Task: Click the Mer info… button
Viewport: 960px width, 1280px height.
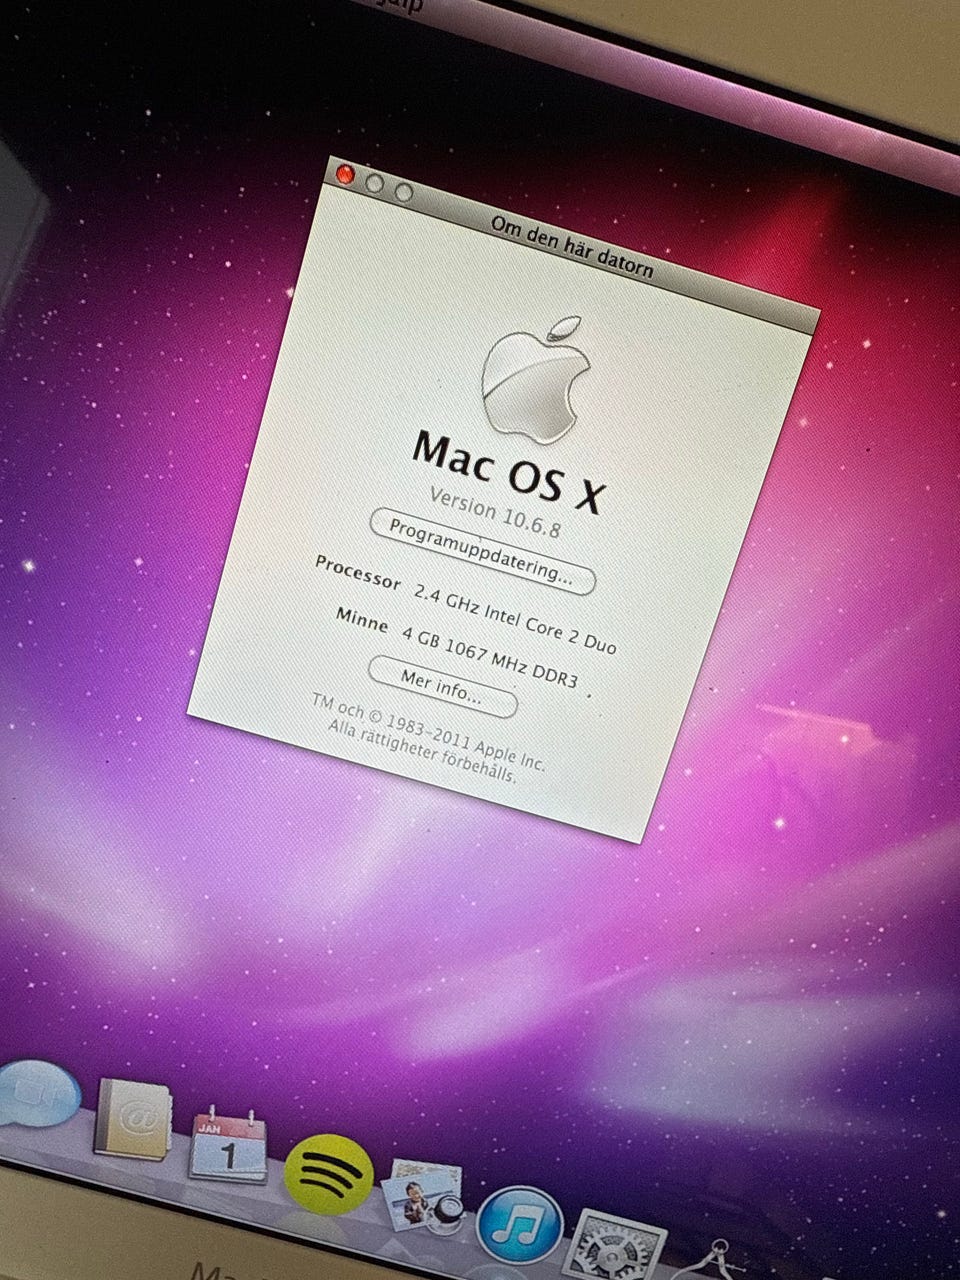Action: [x=442, y=685]
